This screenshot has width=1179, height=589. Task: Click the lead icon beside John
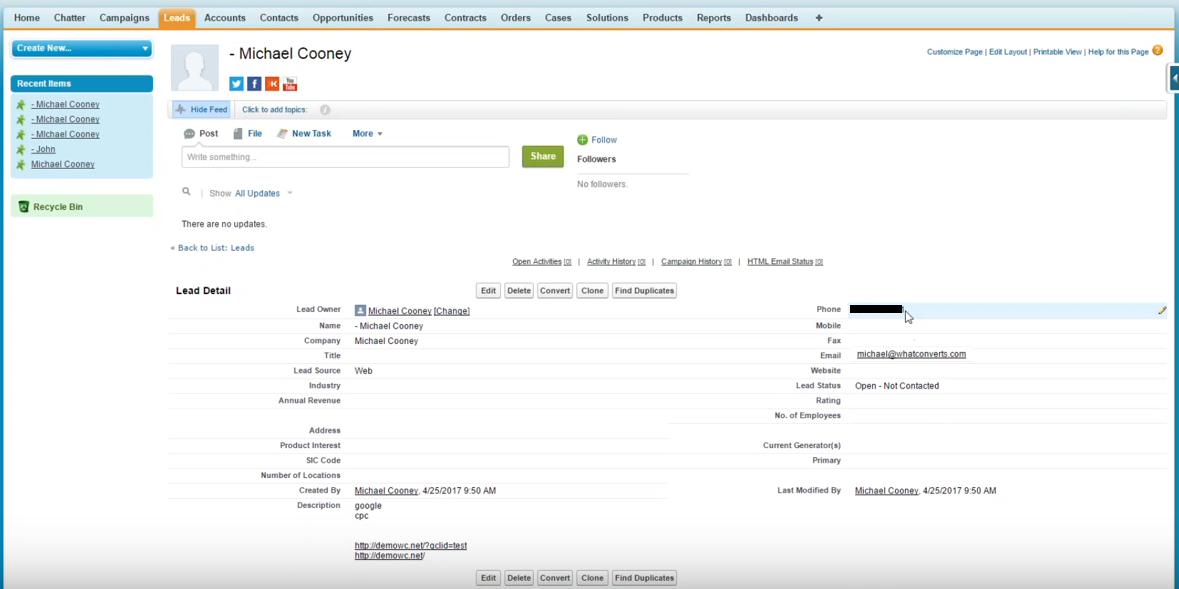[21, 150]
